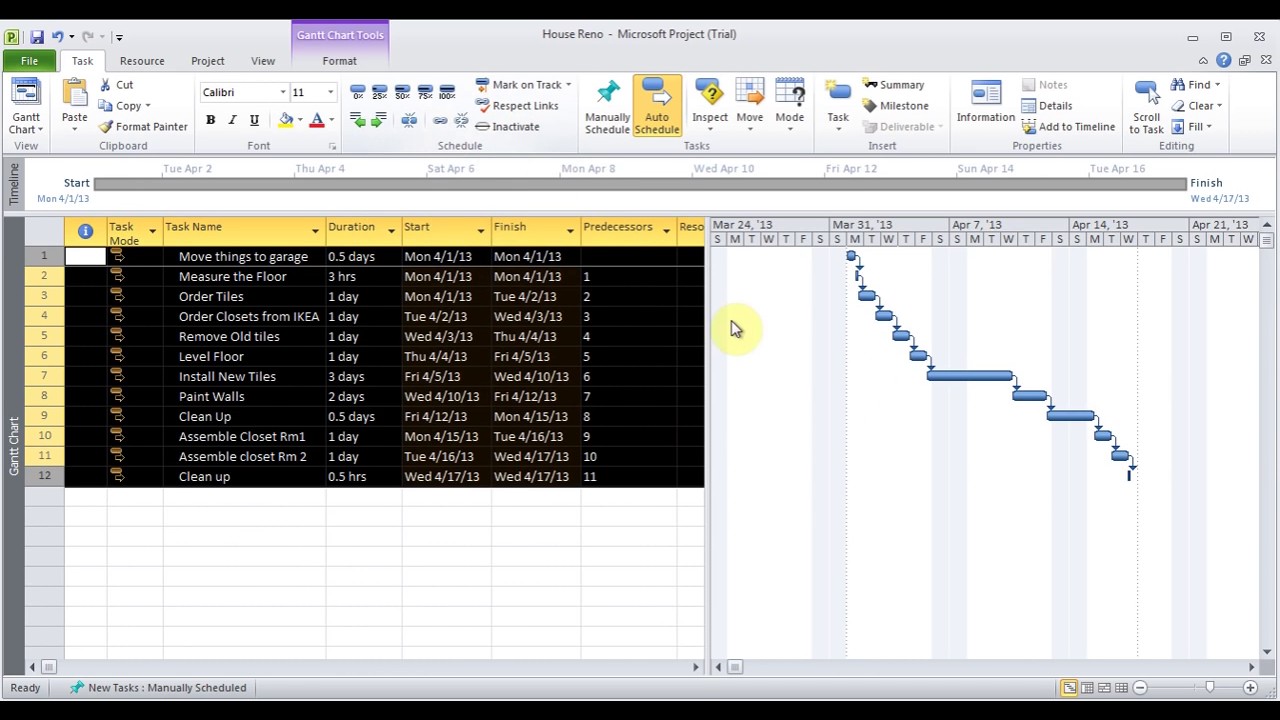Image resolution: width=1280 pixels, height=720 pixels.
Task: Open the Duration column filter dropdown
Action: tap(391, 231)
